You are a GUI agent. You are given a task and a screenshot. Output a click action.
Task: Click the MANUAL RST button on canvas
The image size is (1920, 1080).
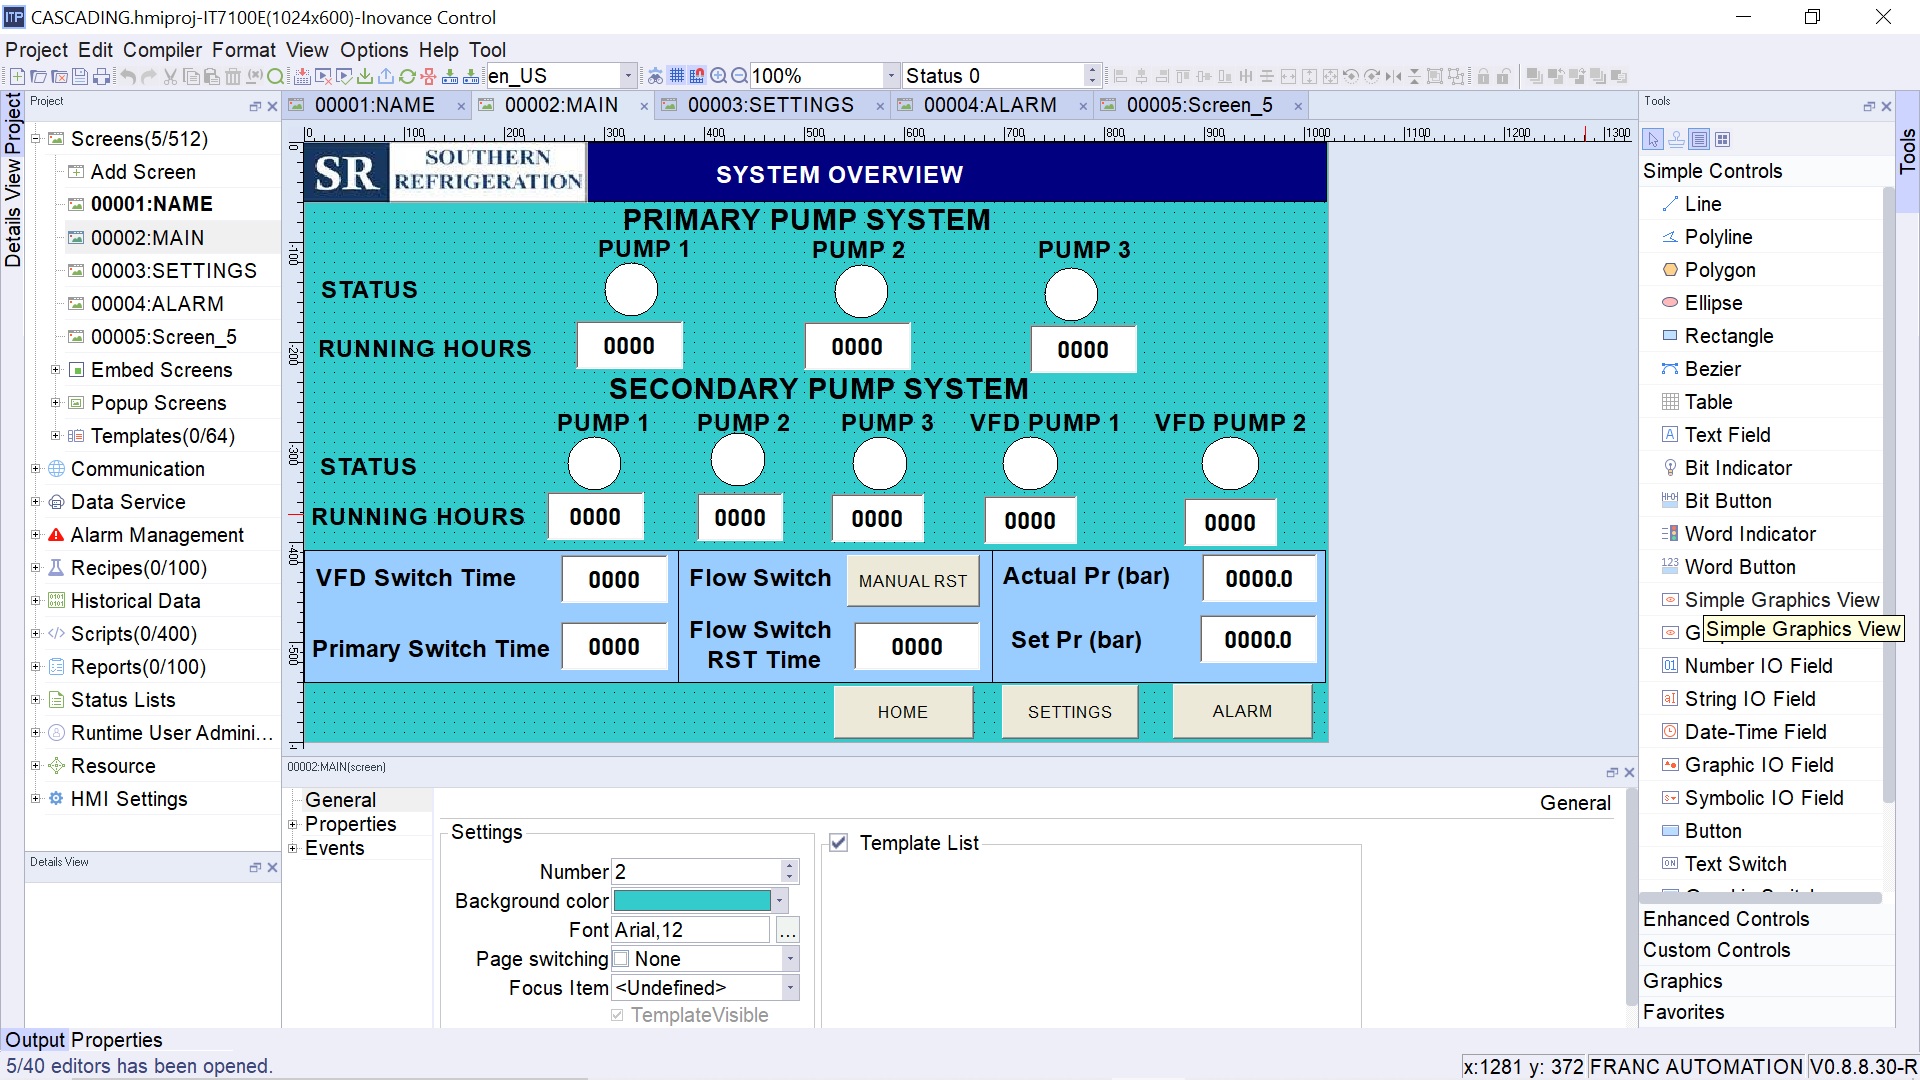point(912,581)
